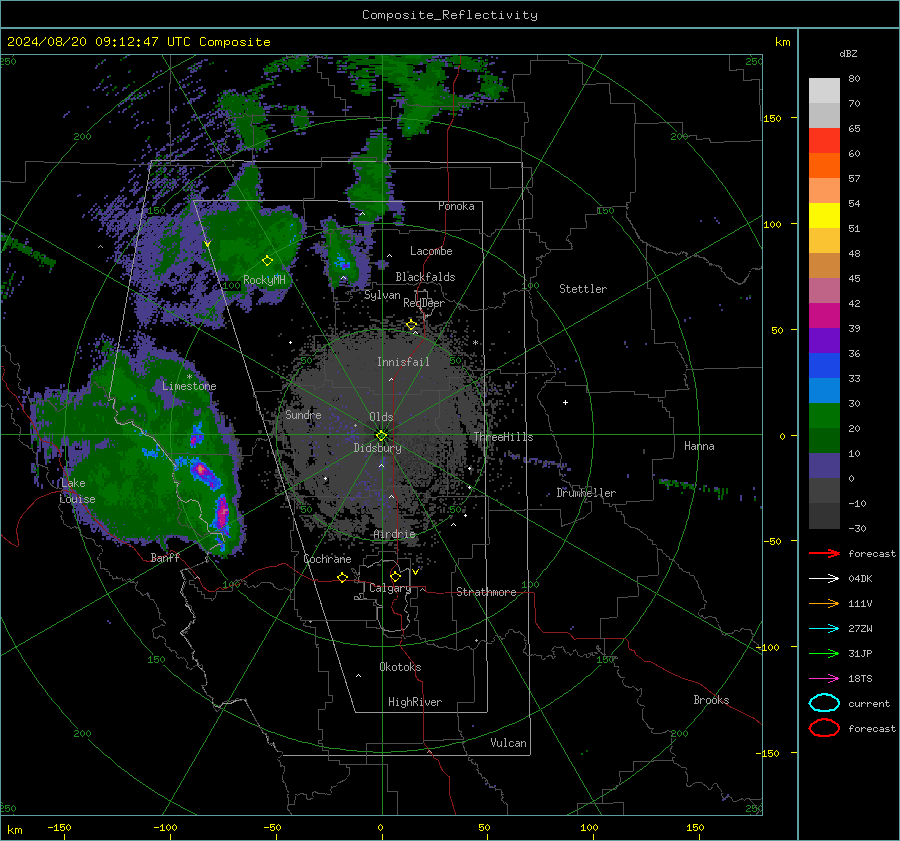Click the Blackfalds label

coord(425,277)
